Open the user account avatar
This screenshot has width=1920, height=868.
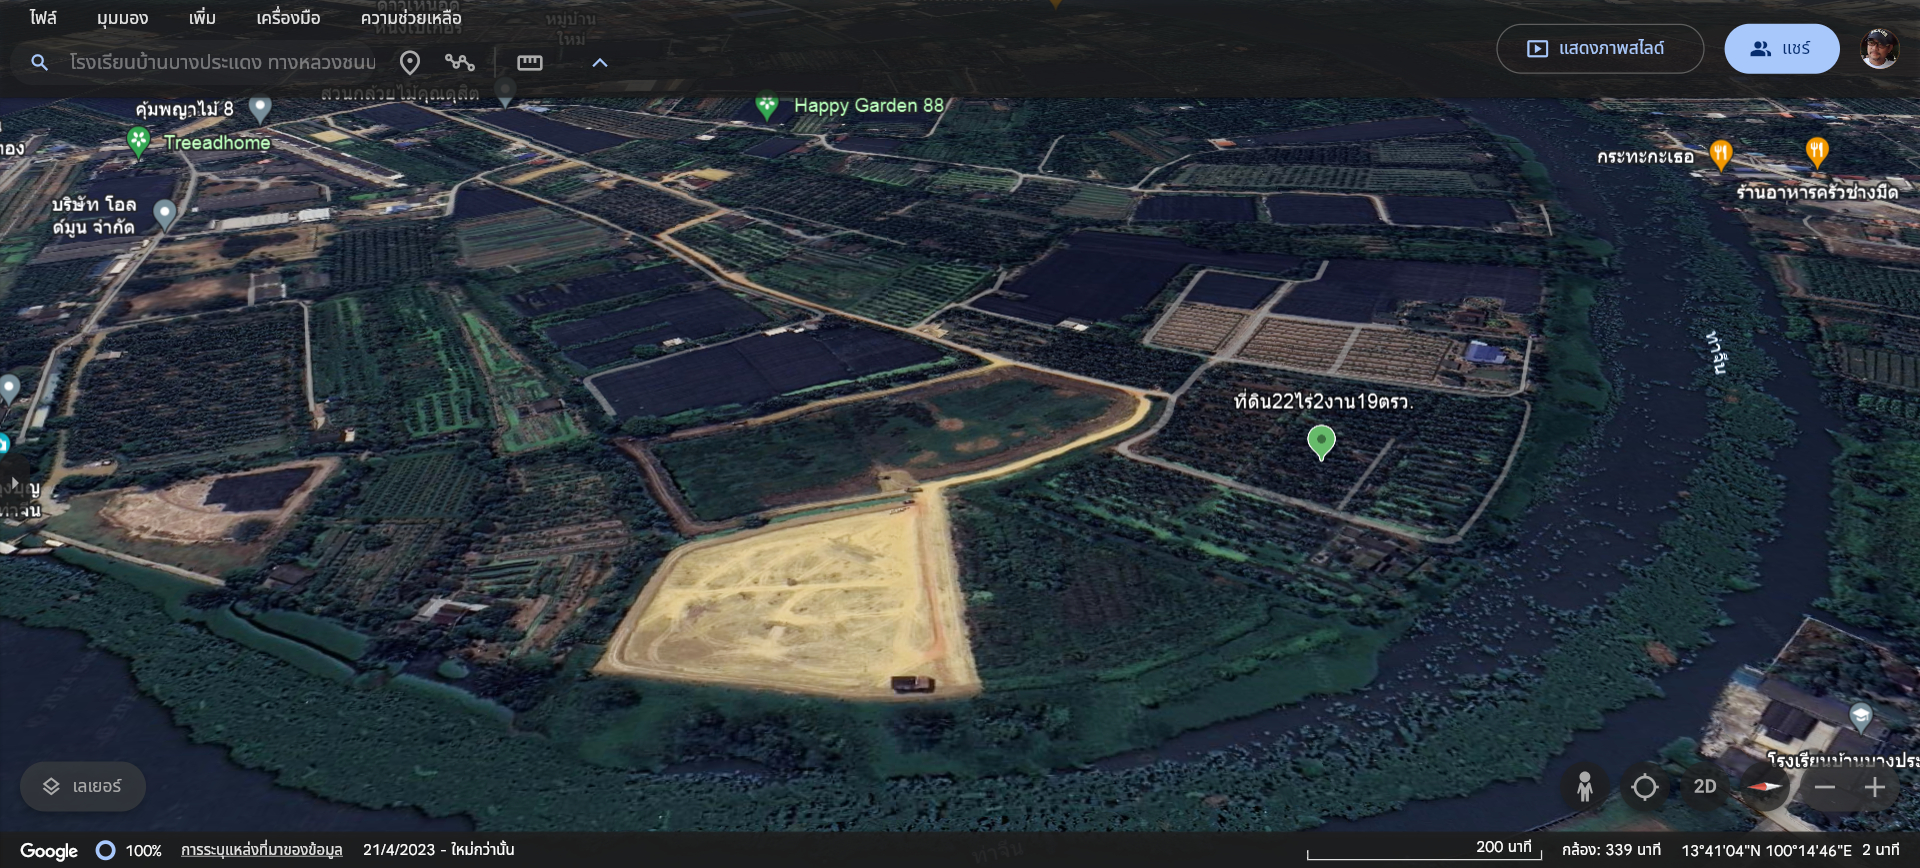click(x=1879, y=49)
